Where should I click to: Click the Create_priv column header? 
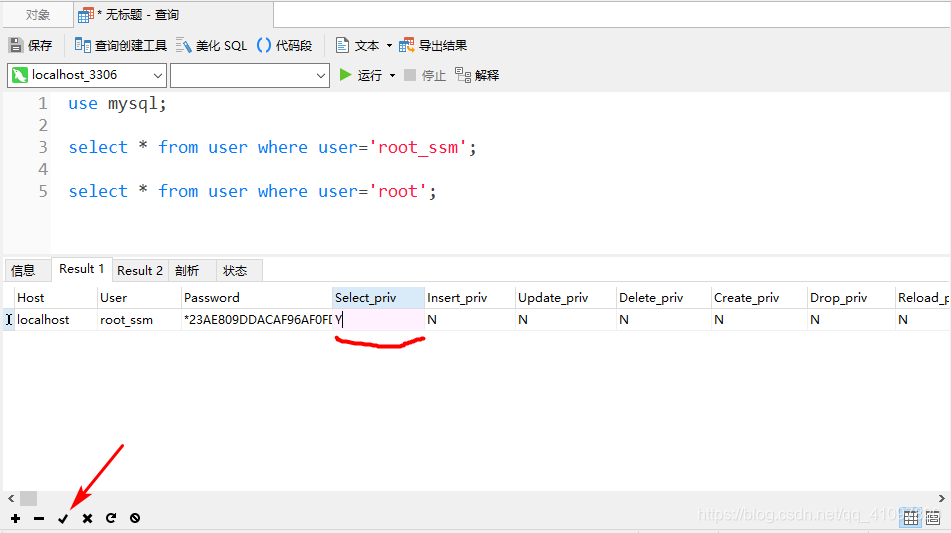pos(759,298)
